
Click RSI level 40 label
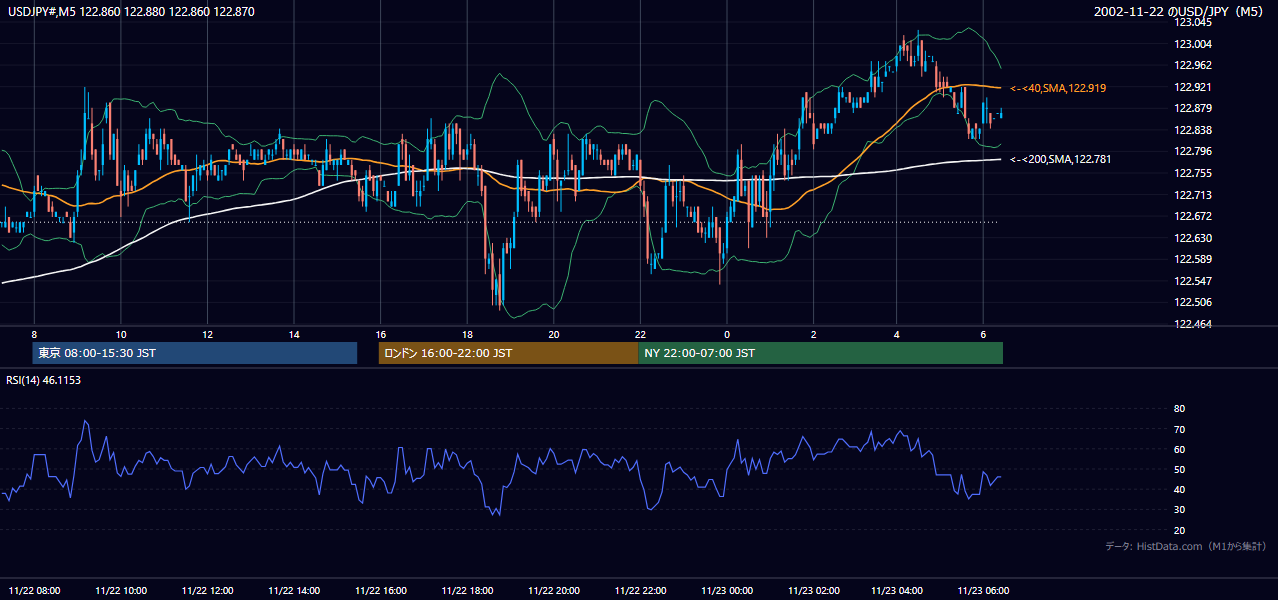1179,489
